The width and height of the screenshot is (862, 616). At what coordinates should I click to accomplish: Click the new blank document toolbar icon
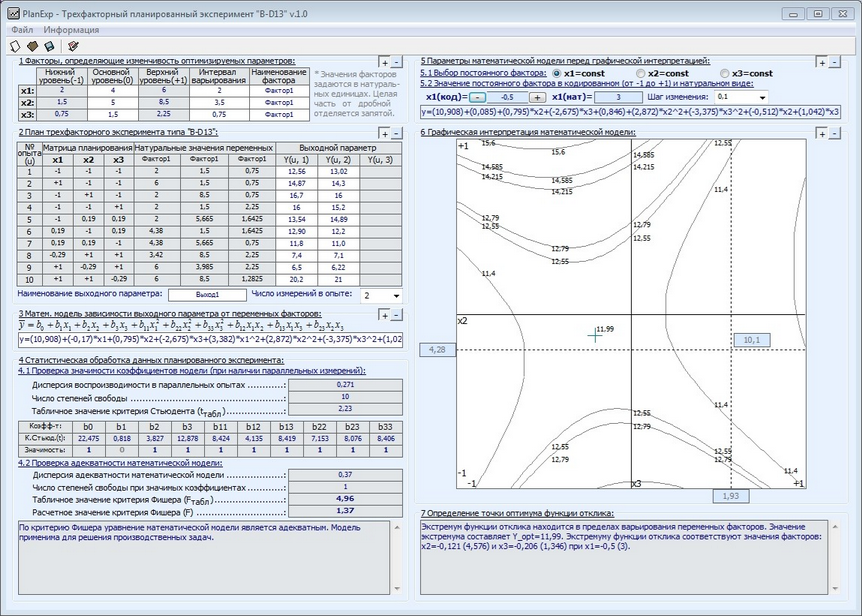17,46
